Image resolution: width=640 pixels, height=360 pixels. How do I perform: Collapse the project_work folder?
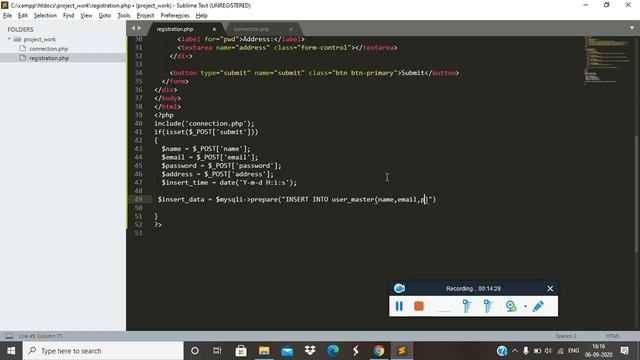[9, 39]
